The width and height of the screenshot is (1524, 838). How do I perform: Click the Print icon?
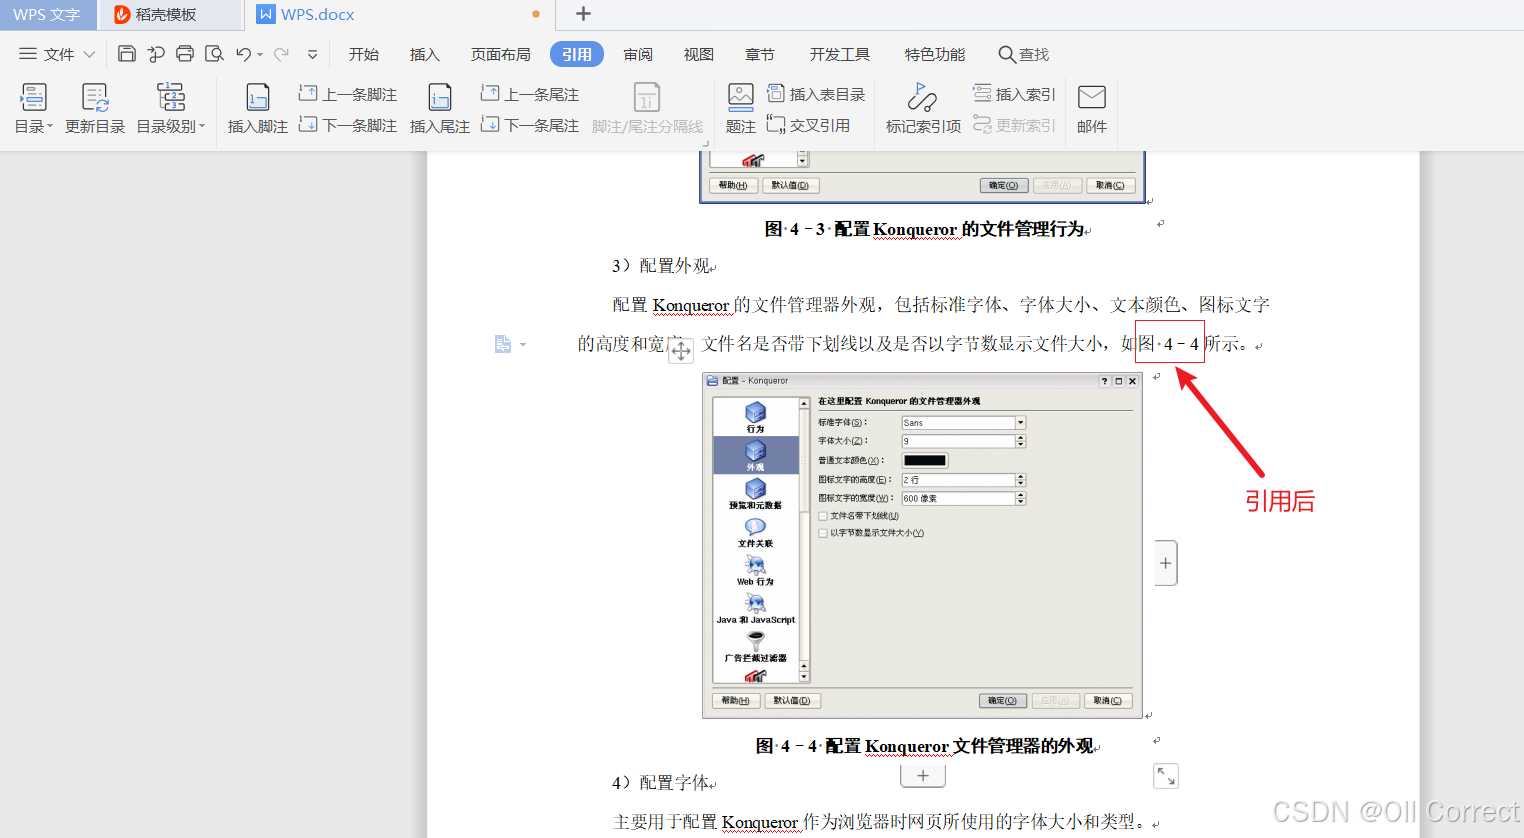[x=185, y=54]
